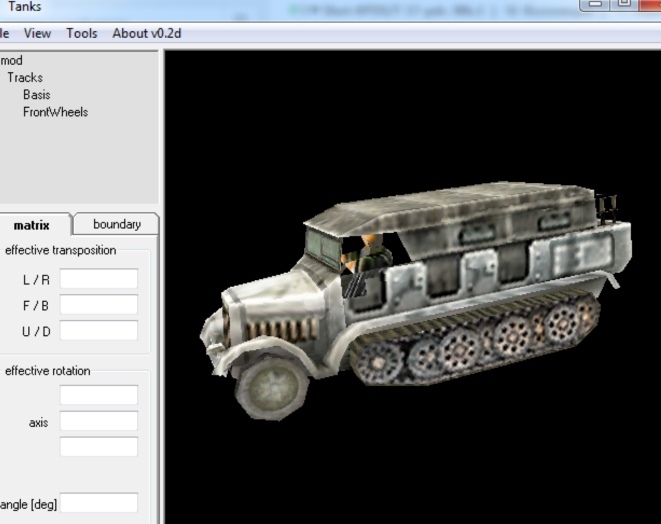Maximize the Tanks window
The image size is (661, 524).
tap(624, 4)
